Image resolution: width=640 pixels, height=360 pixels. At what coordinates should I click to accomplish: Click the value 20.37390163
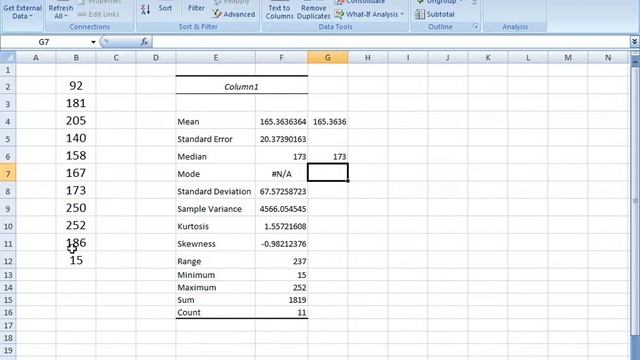(x=282, y=139)
